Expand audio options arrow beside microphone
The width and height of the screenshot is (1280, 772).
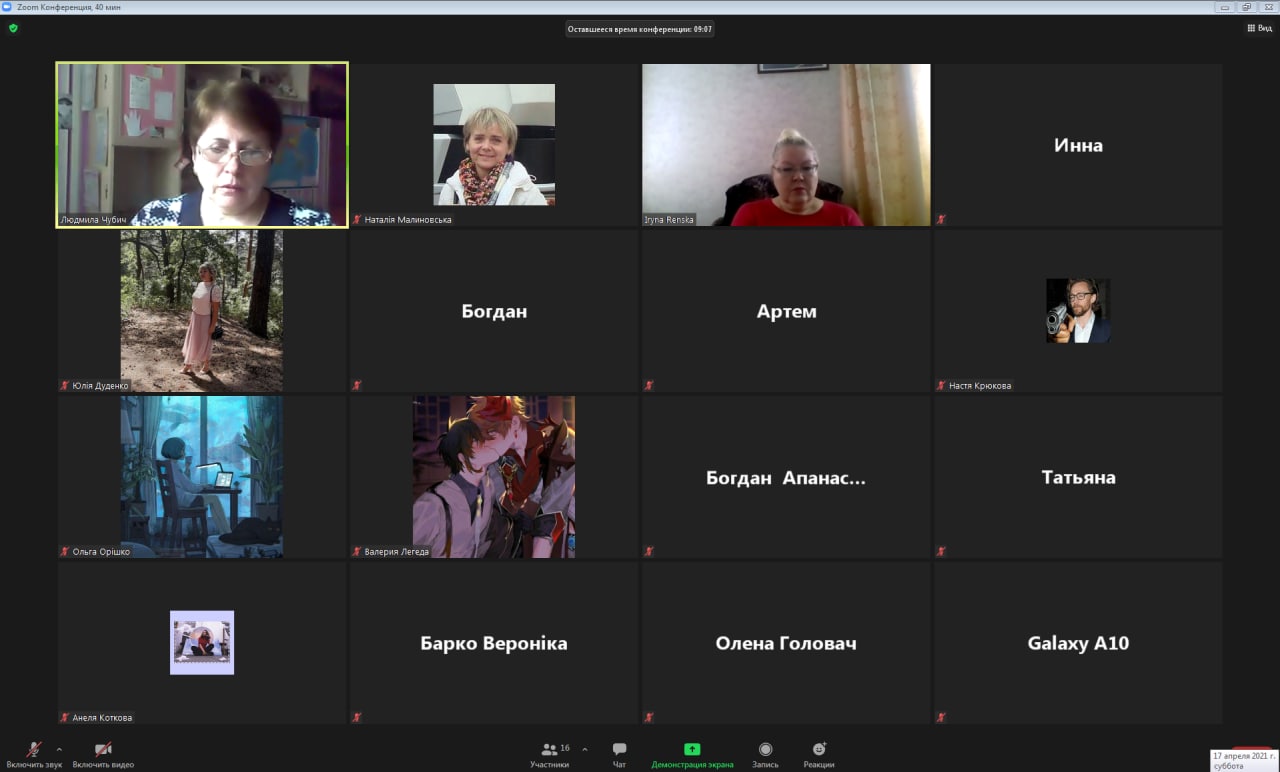point(59,749)
